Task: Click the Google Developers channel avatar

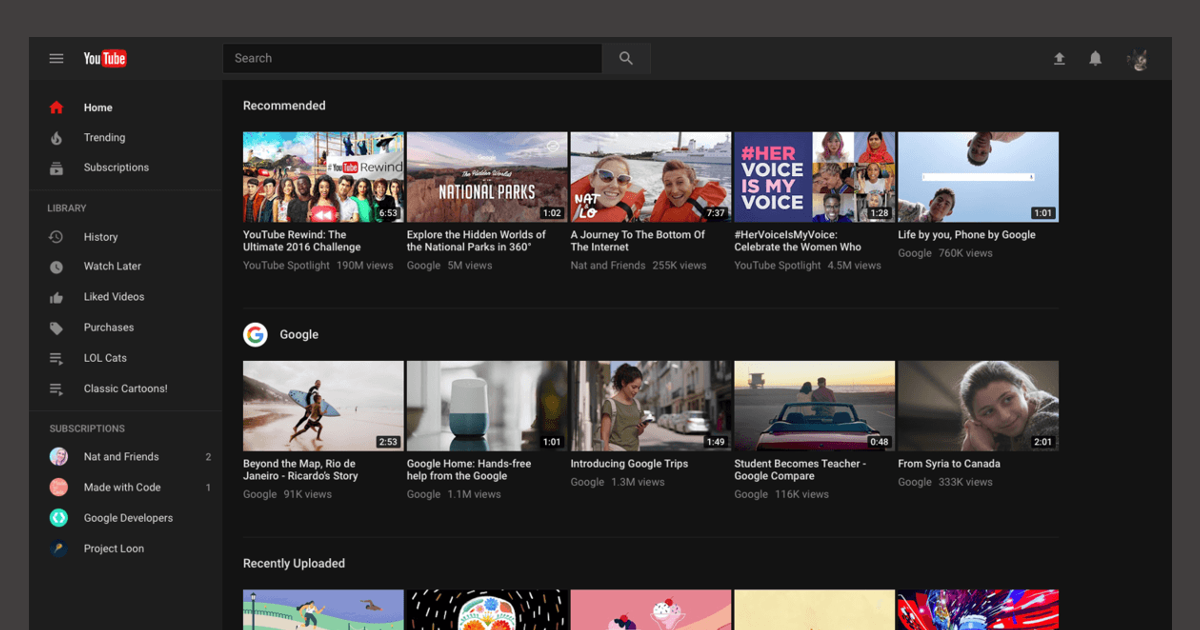Action: click(59, 518)
